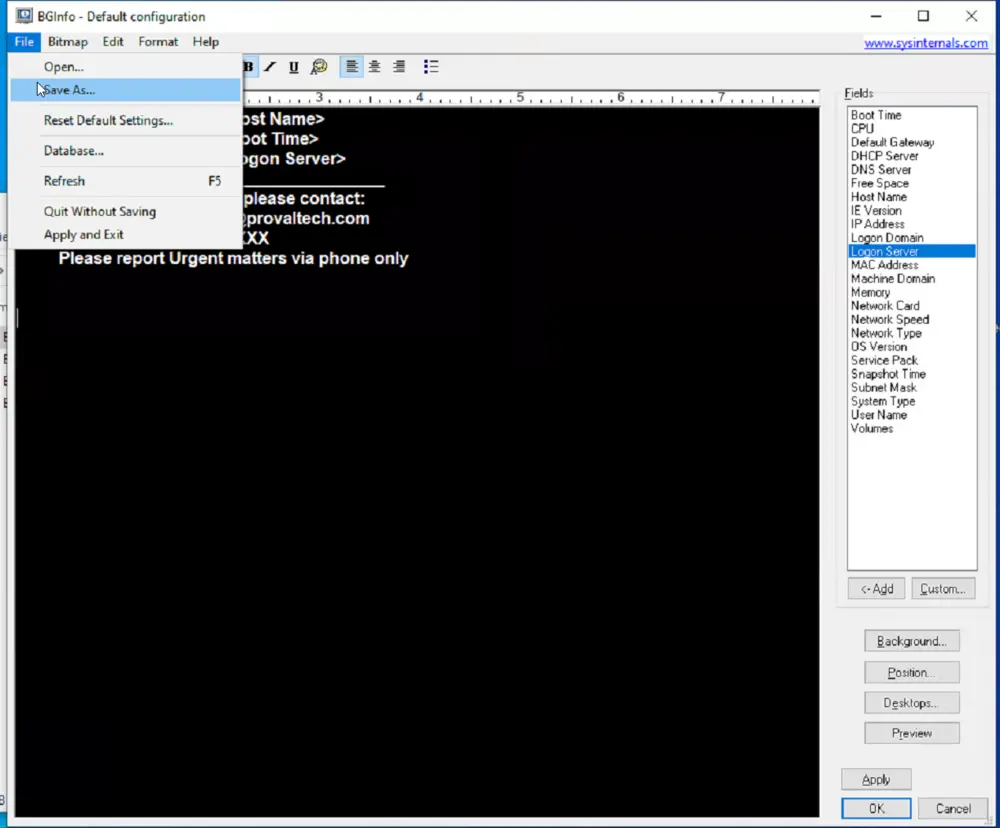
Task: Maximize the BGInfo window
Action: (x=923, y=16)
